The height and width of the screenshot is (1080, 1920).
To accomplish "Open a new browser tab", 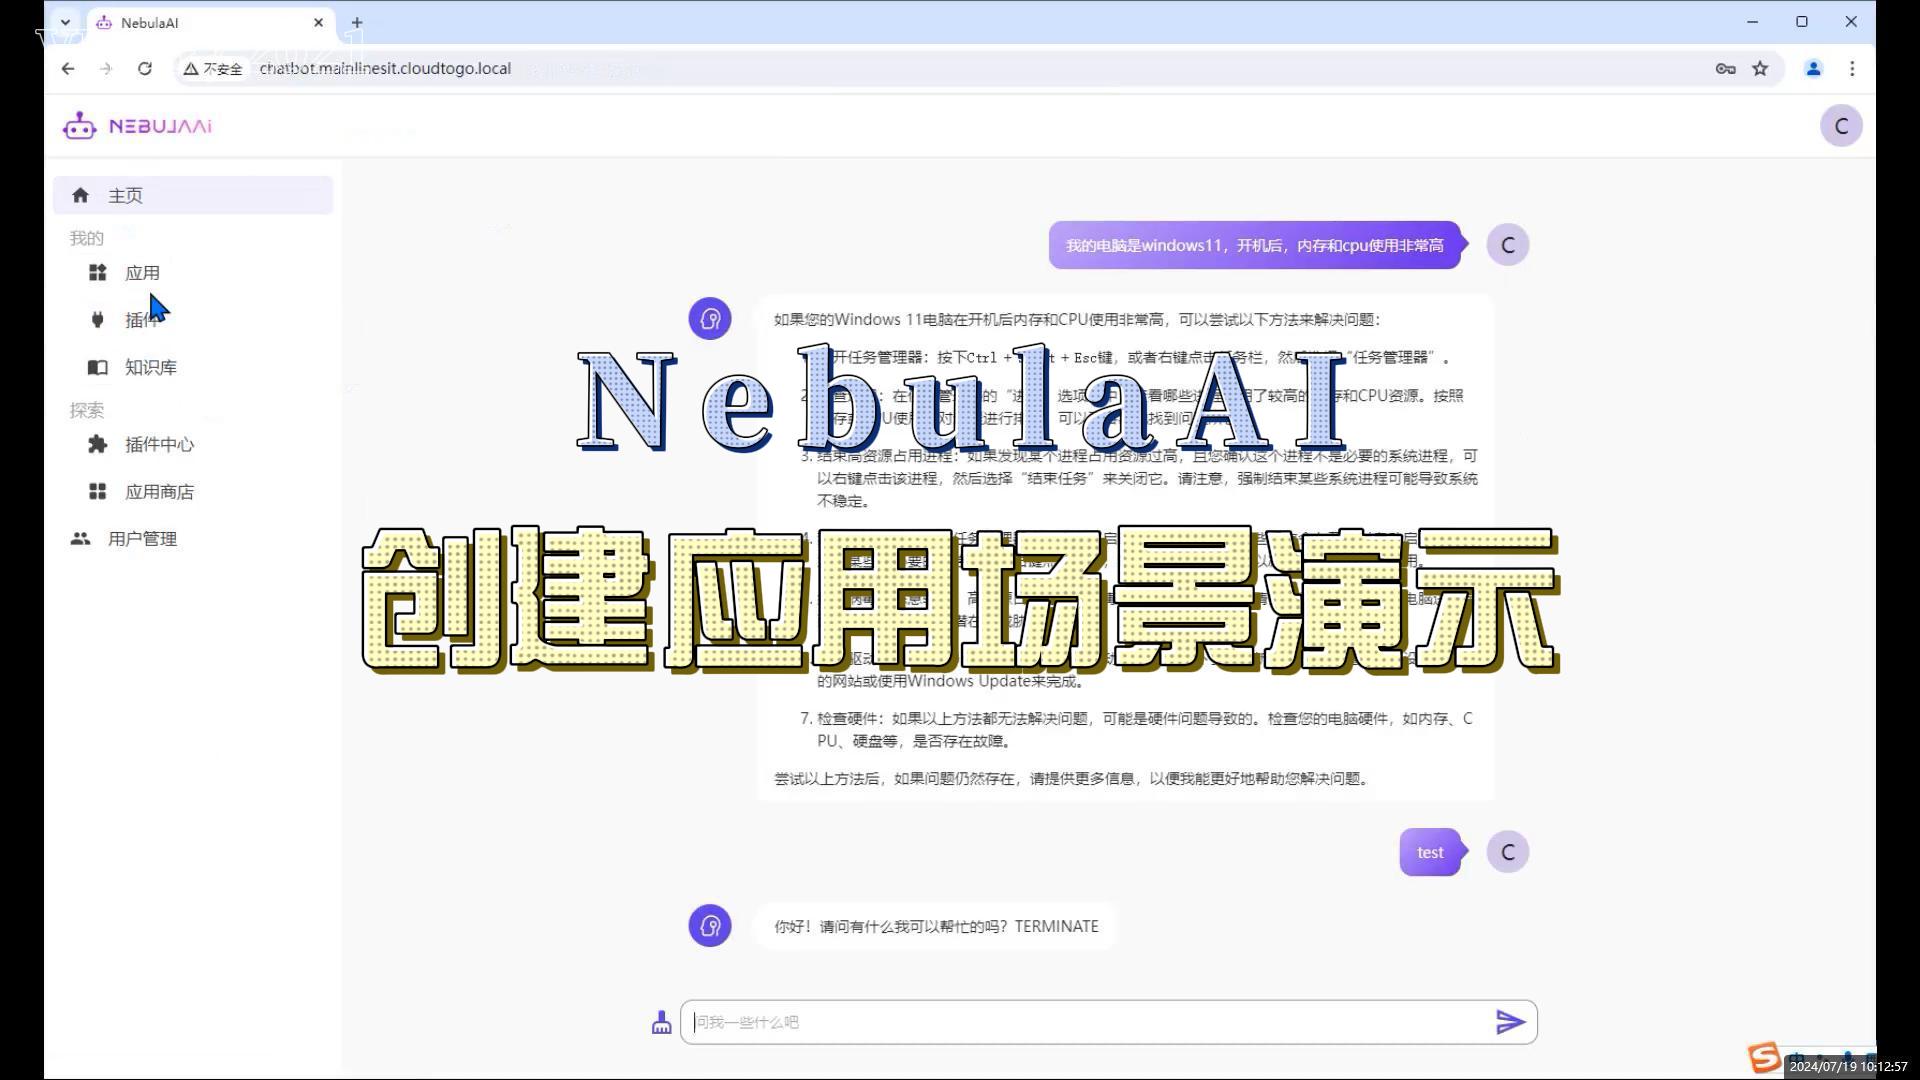I will [x=357, y=22].
